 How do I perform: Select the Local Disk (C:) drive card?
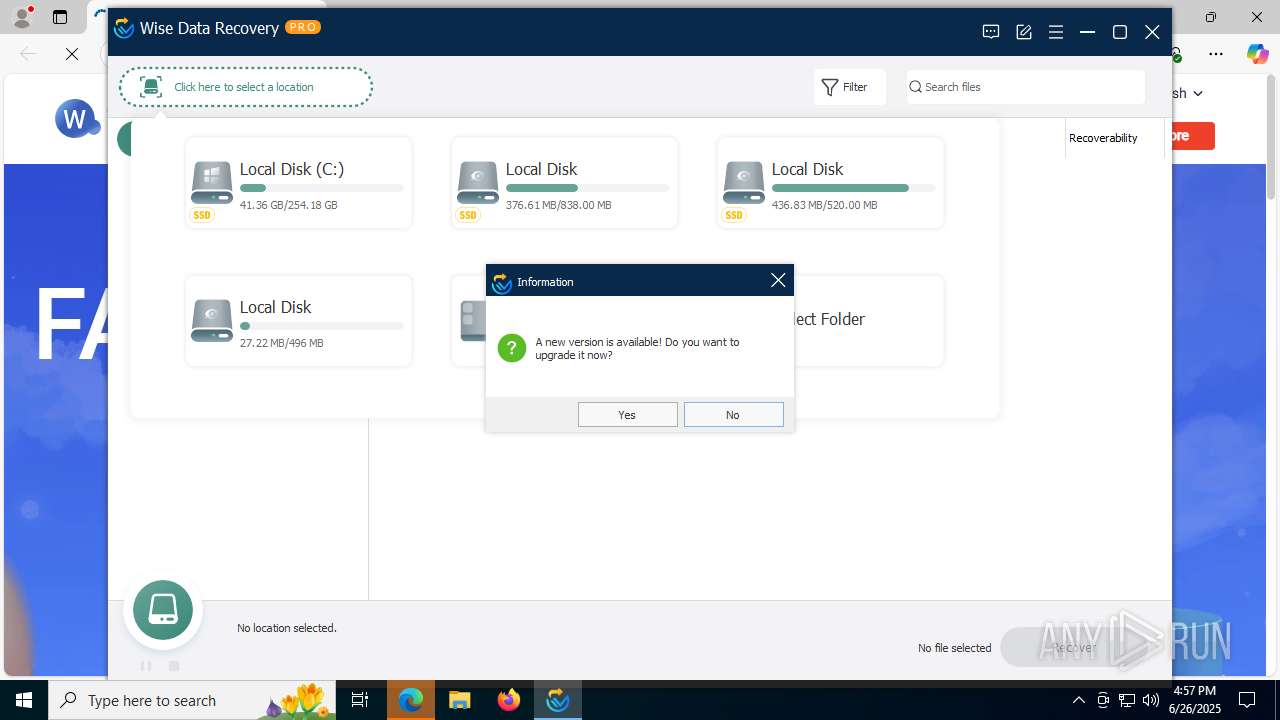pos(298,183)
